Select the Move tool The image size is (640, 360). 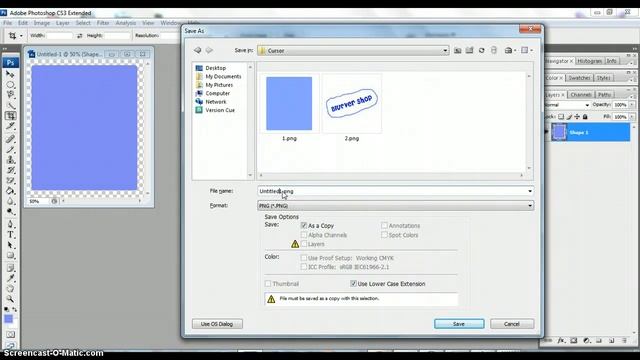[x=10, y=74]
